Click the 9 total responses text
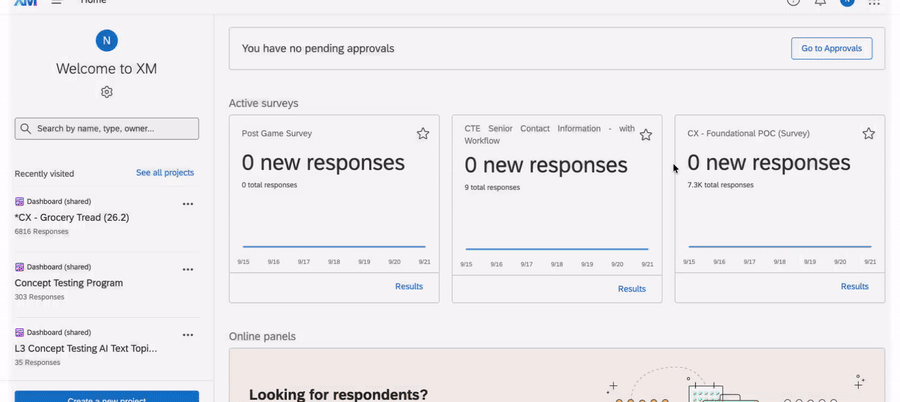This screenshot has width=900, height=402. click(492, 187)
